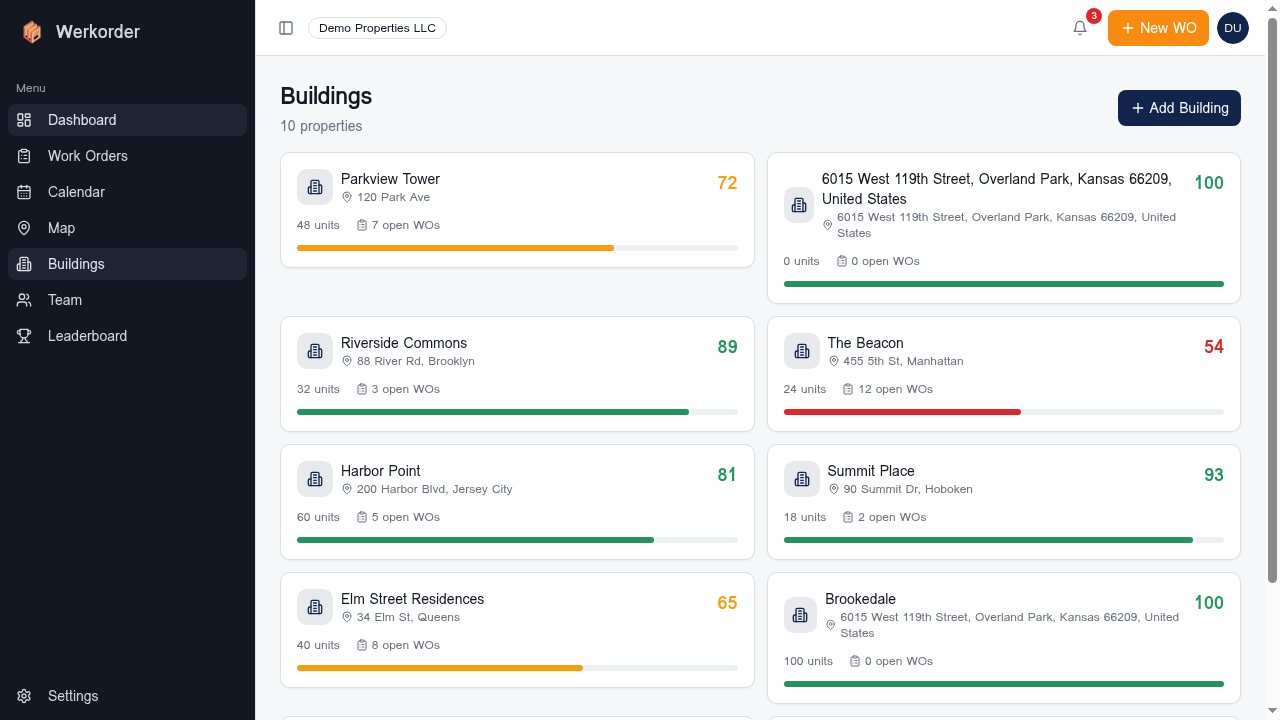This screenshot has height=720, width=1280.
Task: Navigate to the Map view
Action: 128,228
